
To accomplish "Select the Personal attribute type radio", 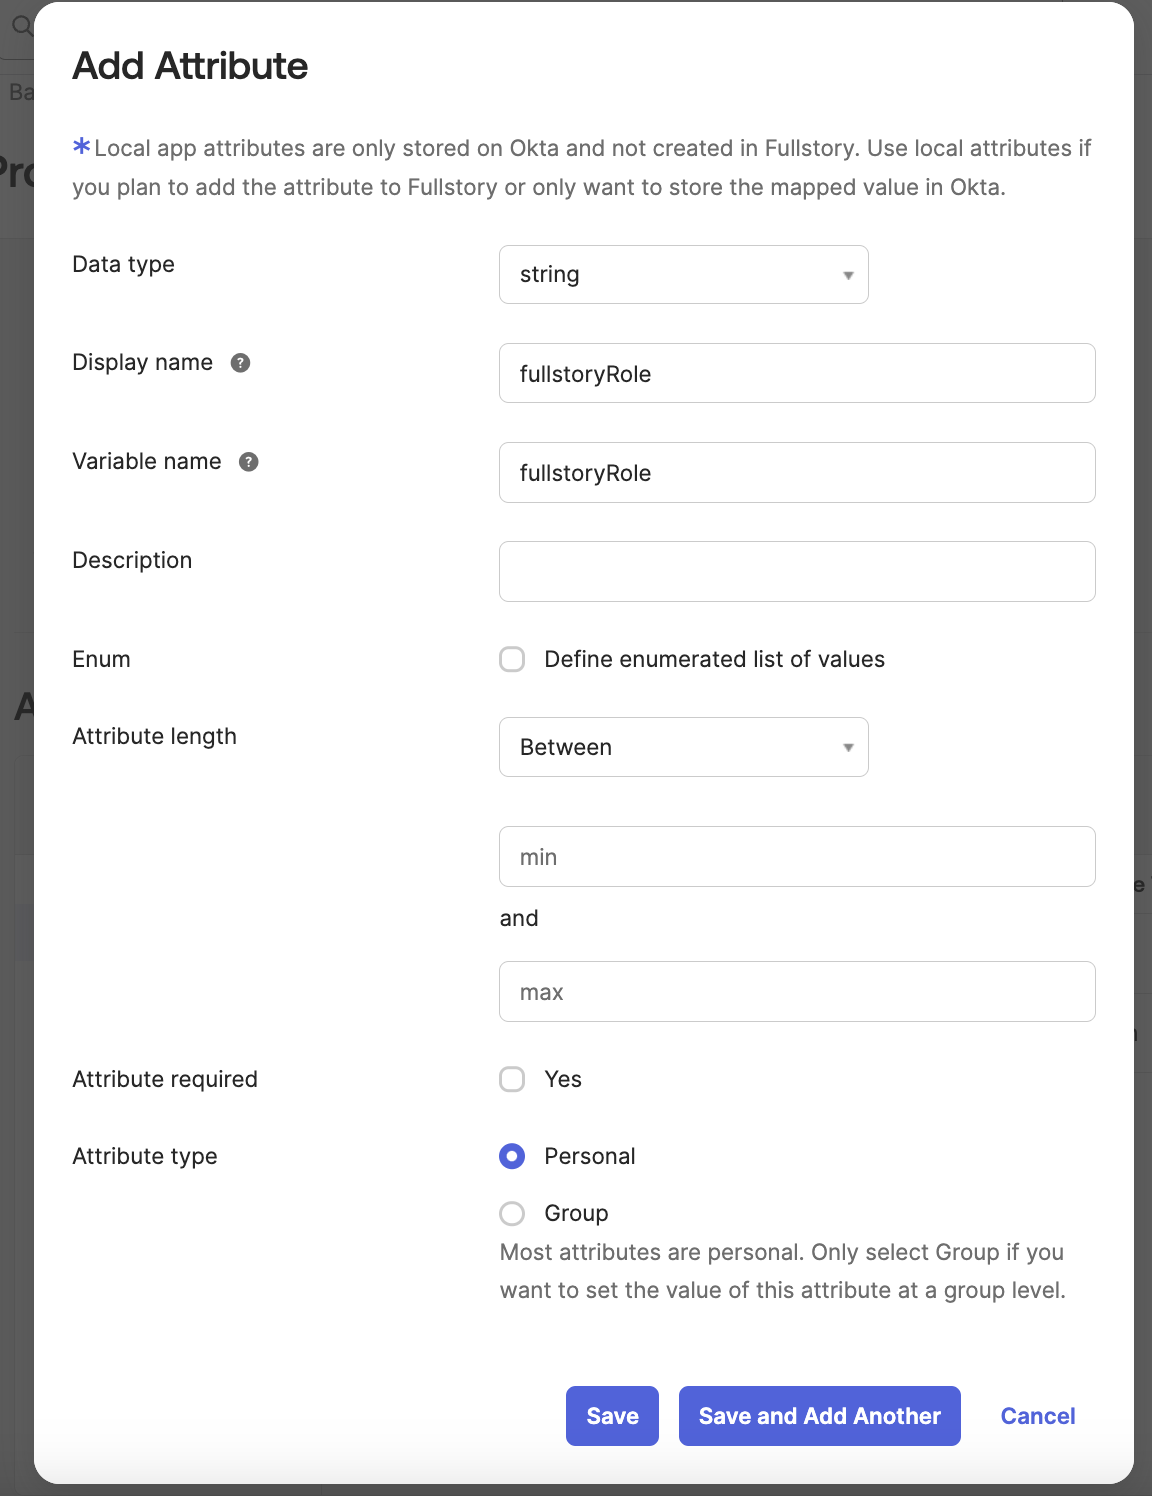I will click(512, 1157).
